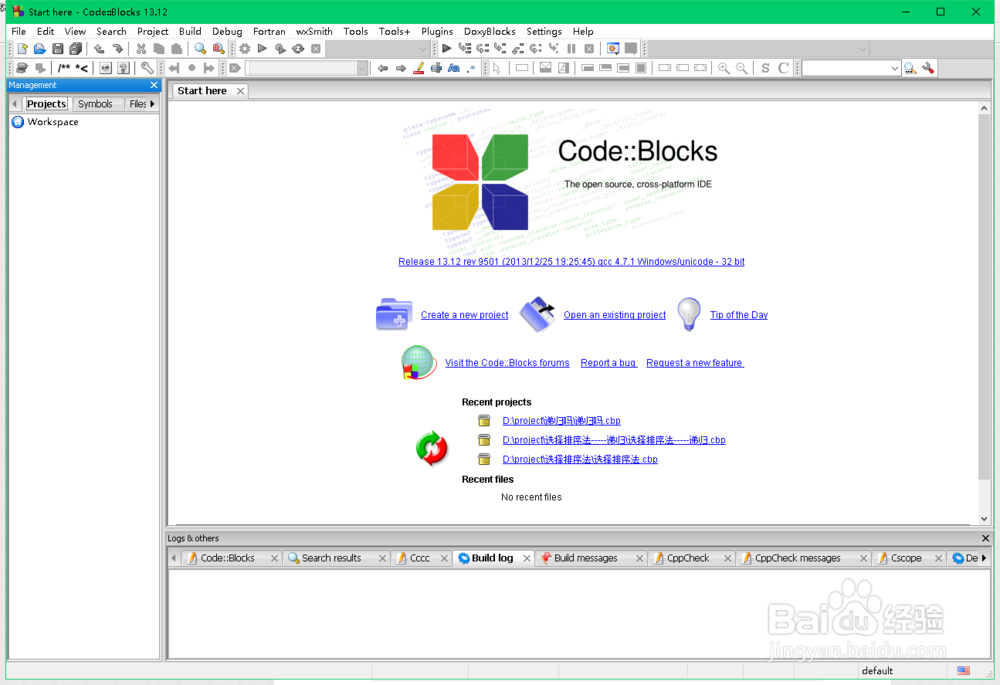The width and height of the screenshot is (1000, 685).
Task: Click the Open file folder icon
Action: (40, 48)
